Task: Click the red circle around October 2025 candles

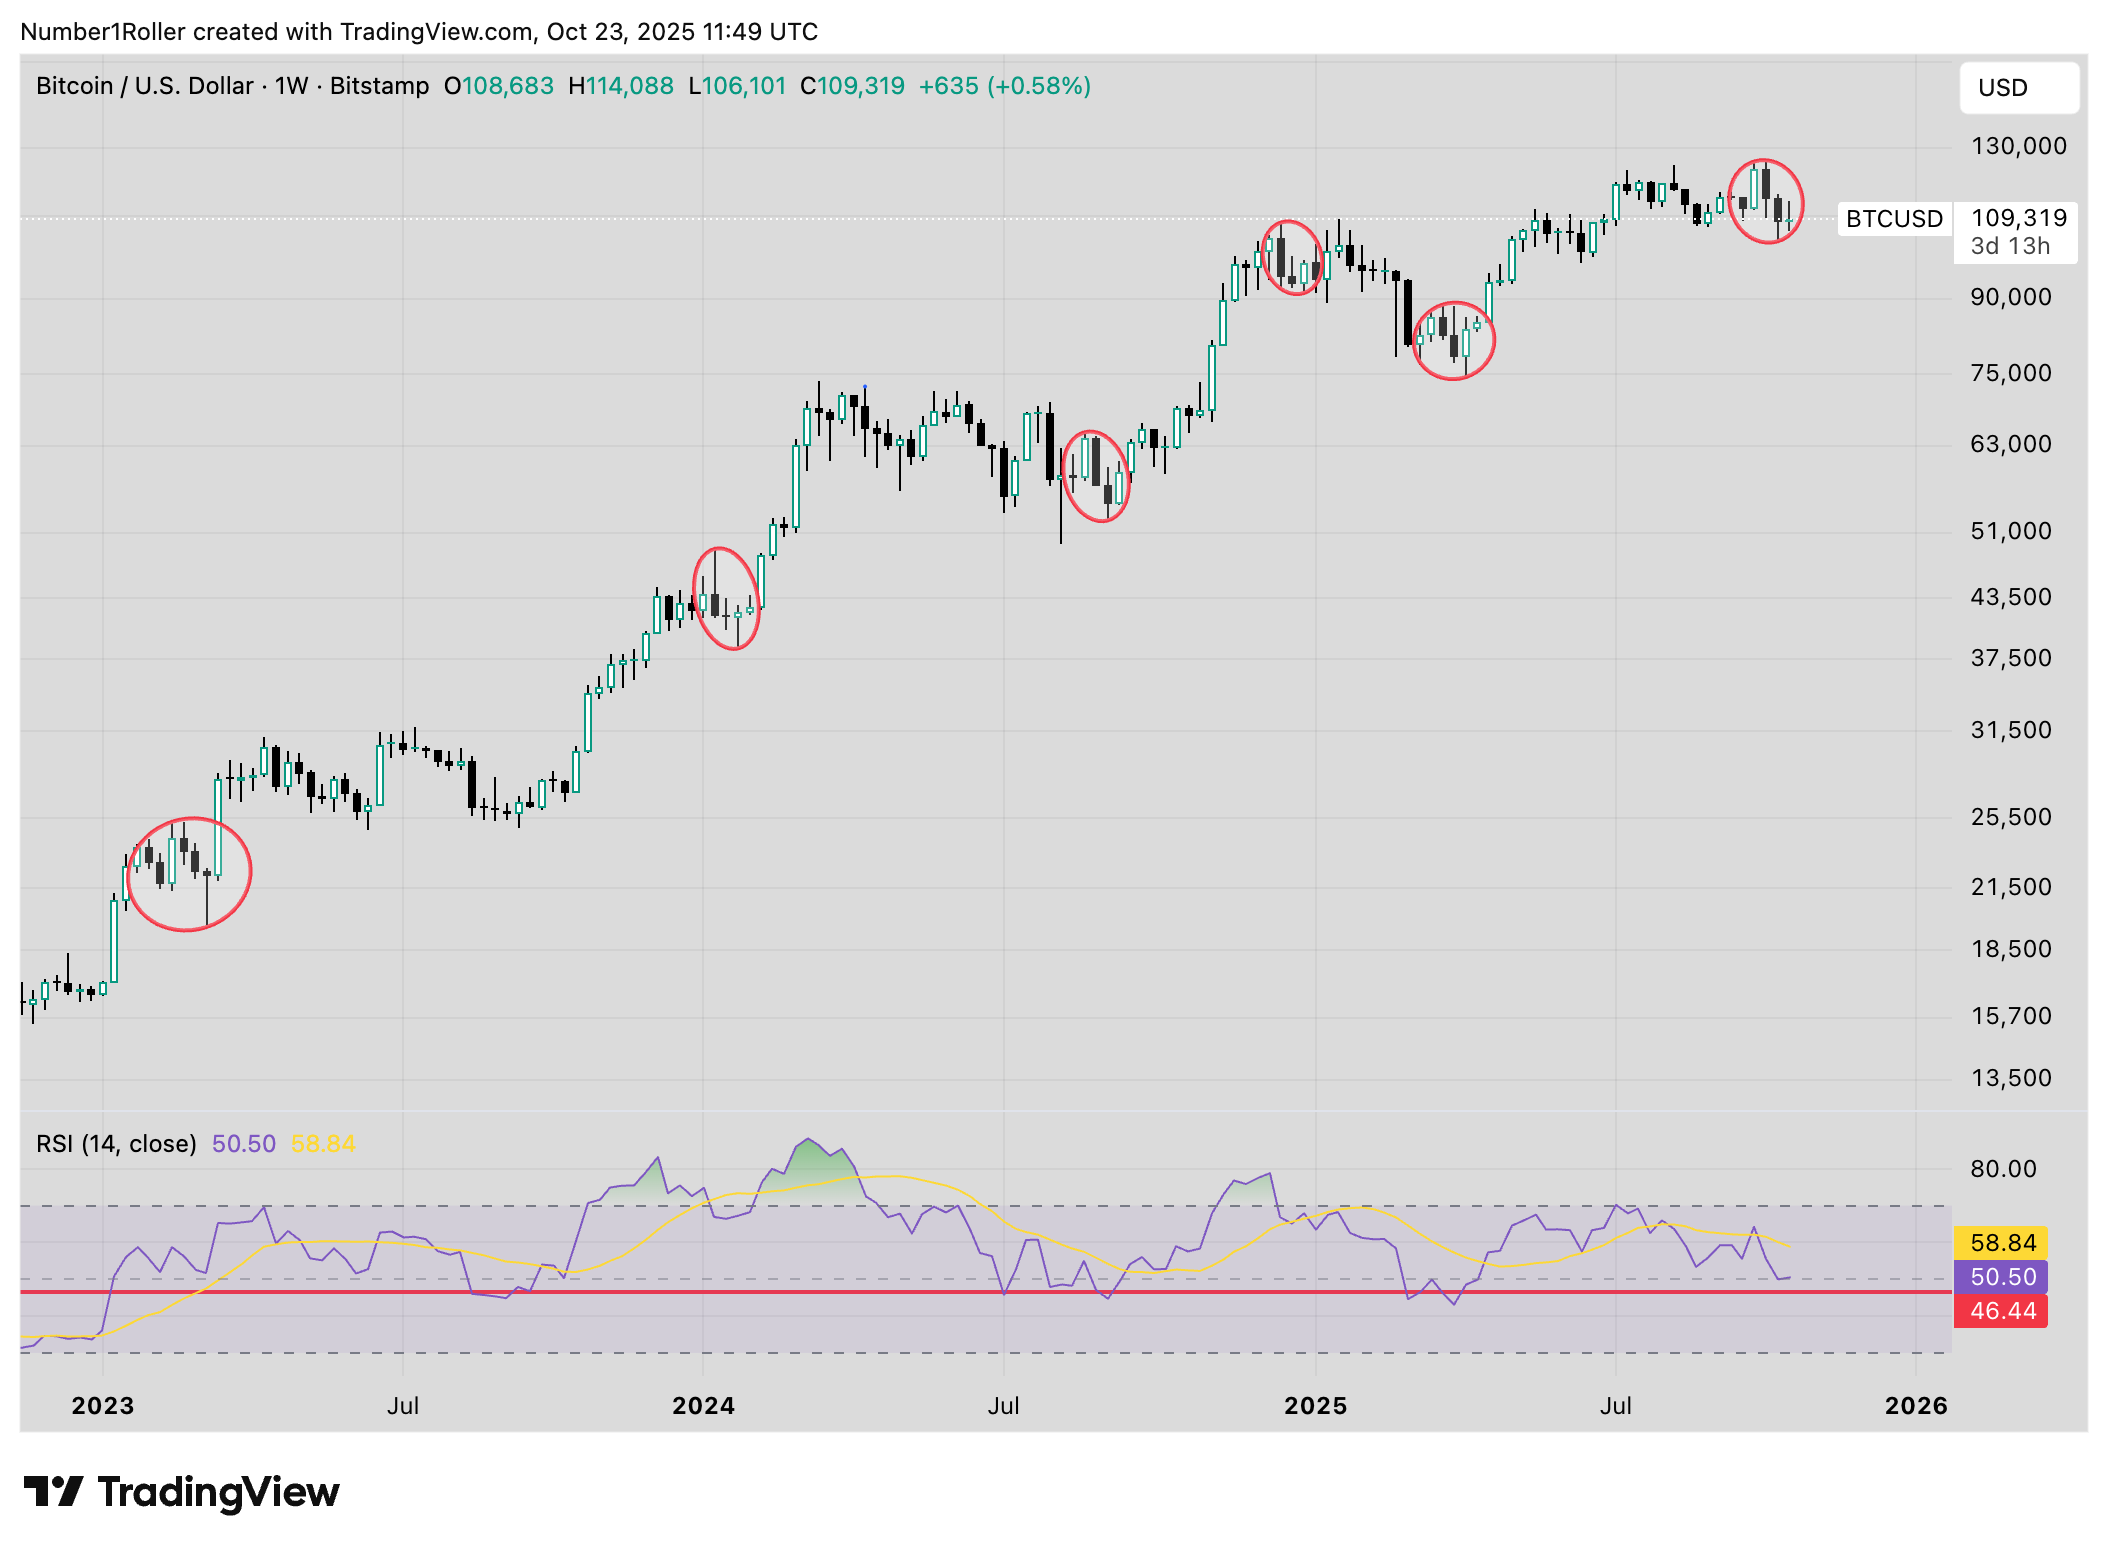Action: pyautogui.click(x=1766, y=201)
